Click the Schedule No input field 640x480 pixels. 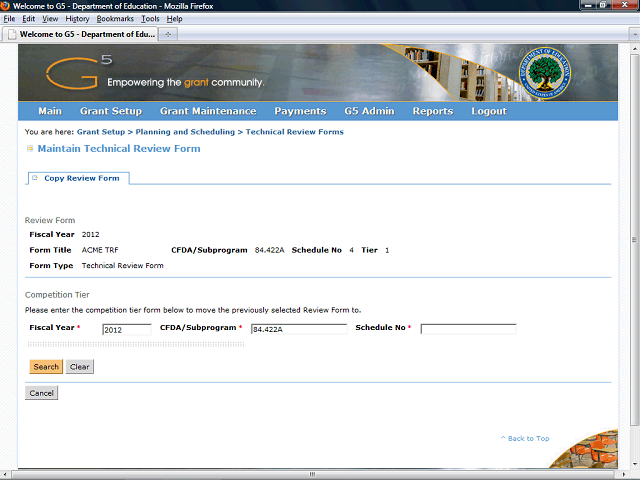tap(468, 329)
